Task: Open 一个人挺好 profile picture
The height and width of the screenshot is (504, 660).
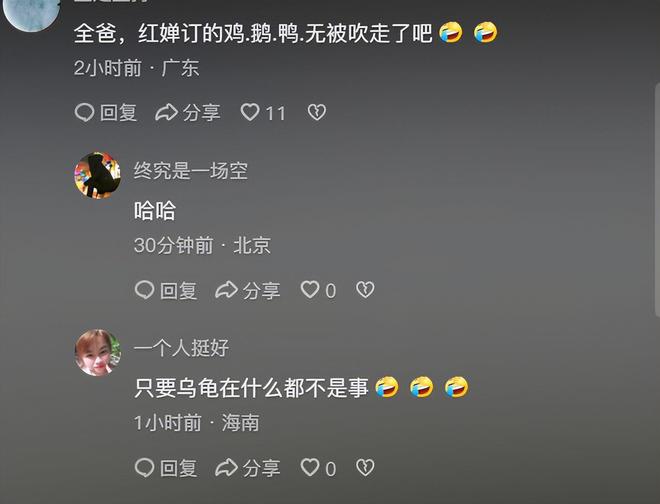Action: (x=98, y=353)
